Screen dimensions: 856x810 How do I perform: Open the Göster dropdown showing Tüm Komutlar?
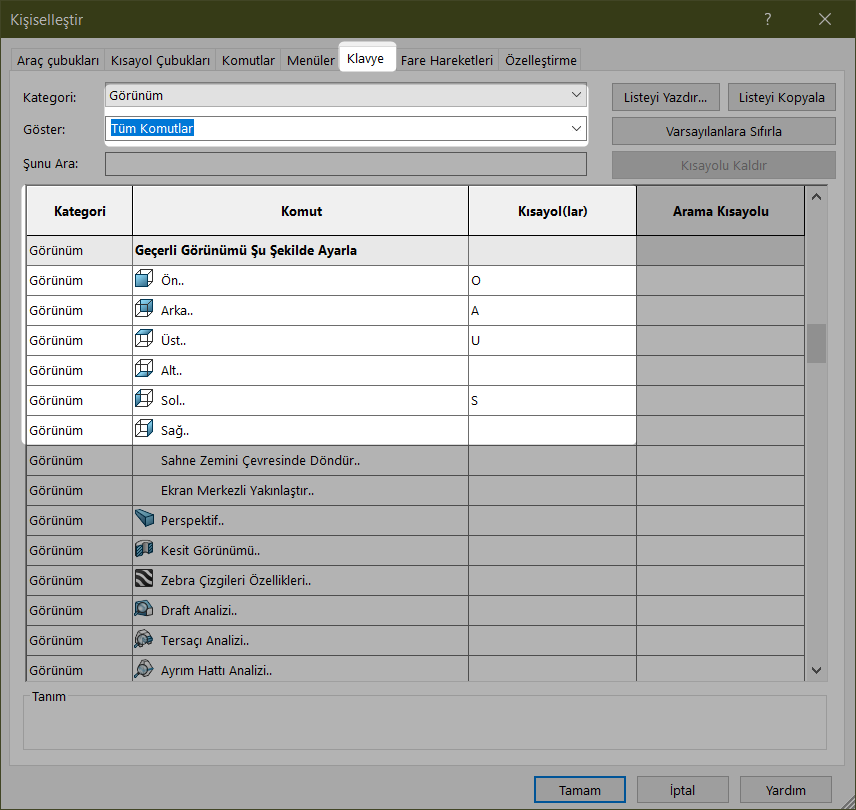[346, 129]
